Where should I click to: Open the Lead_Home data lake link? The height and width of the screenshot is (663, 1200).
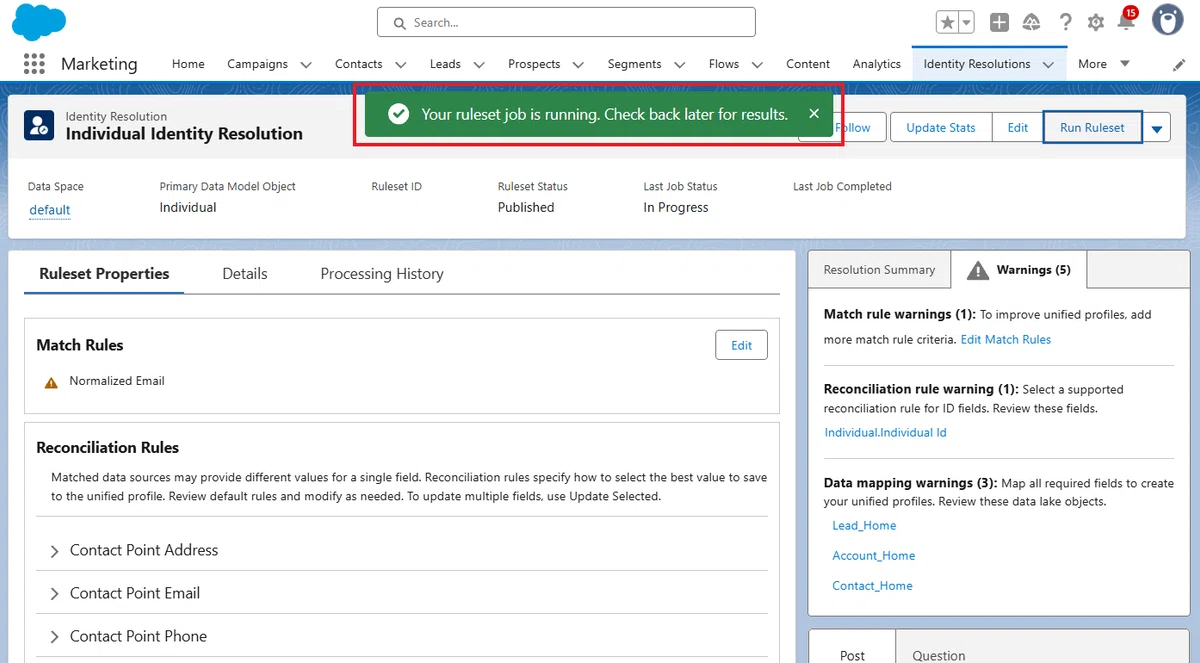(x=864, y=526)
